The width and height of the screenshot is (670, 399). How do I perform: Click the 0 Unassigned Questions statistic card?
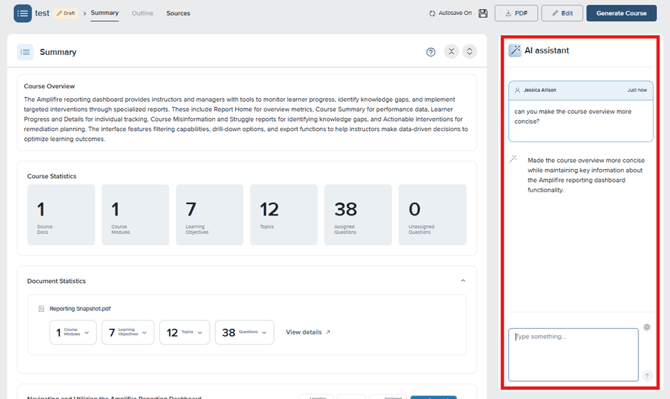click(432, 214)
